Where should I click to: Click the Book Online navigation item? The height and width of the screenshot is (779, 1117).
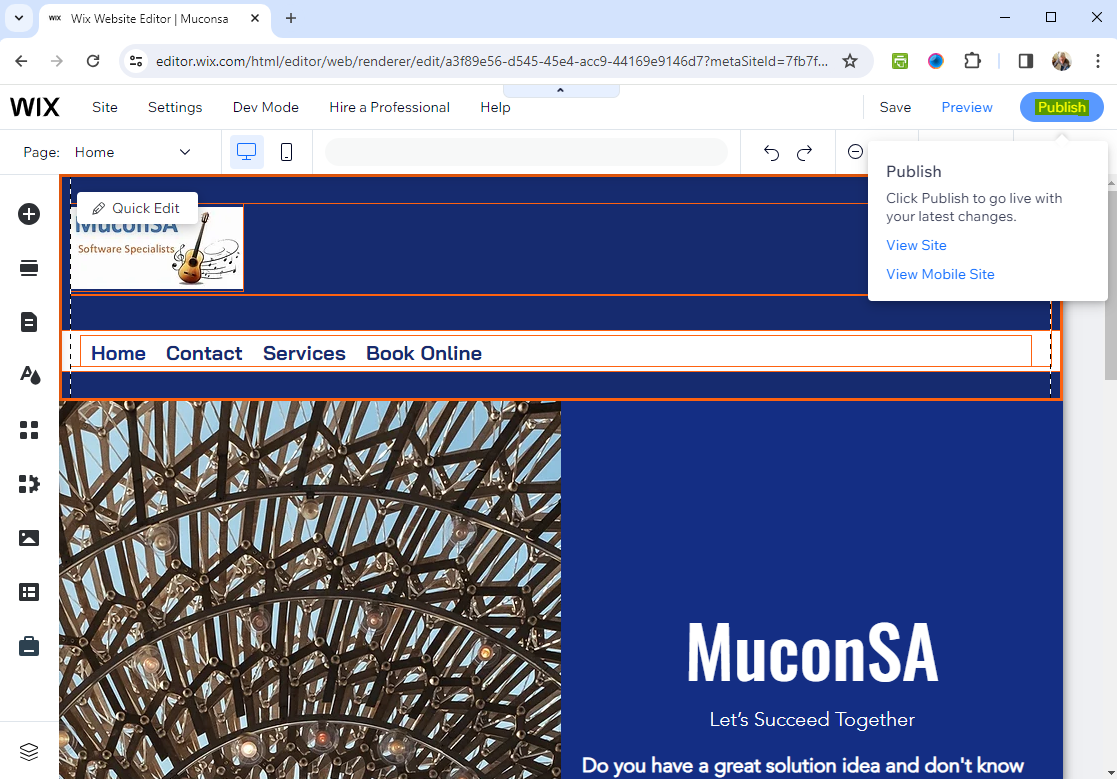(424, 353)
